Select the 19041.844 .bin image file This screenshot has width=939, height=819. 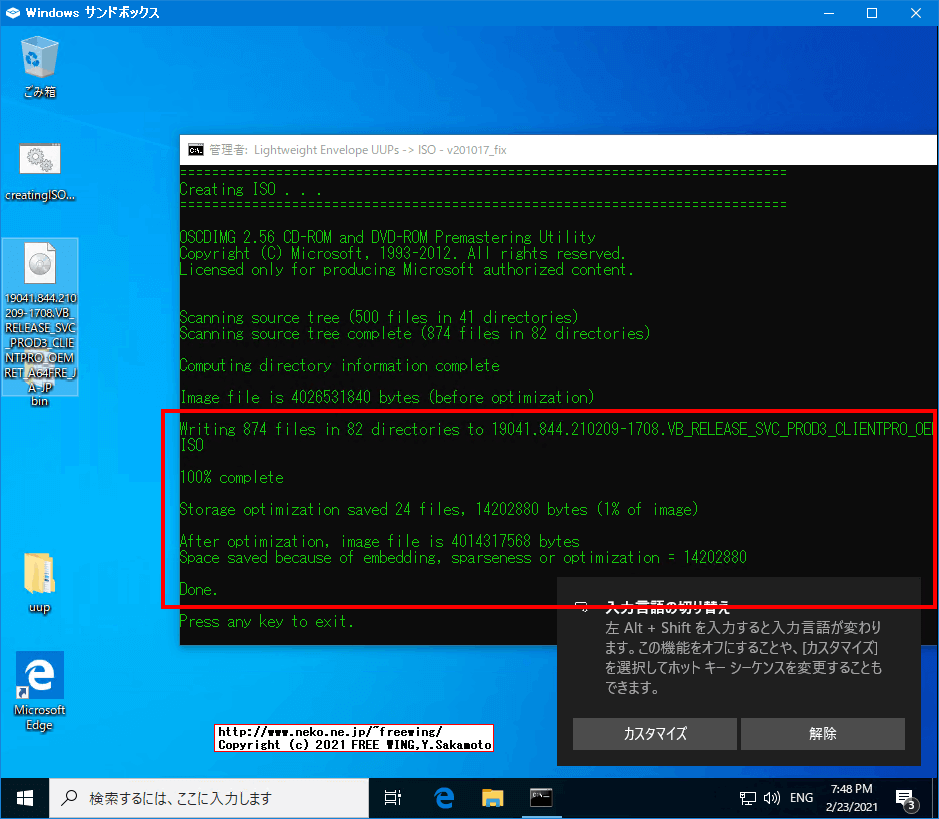point(39,265)
